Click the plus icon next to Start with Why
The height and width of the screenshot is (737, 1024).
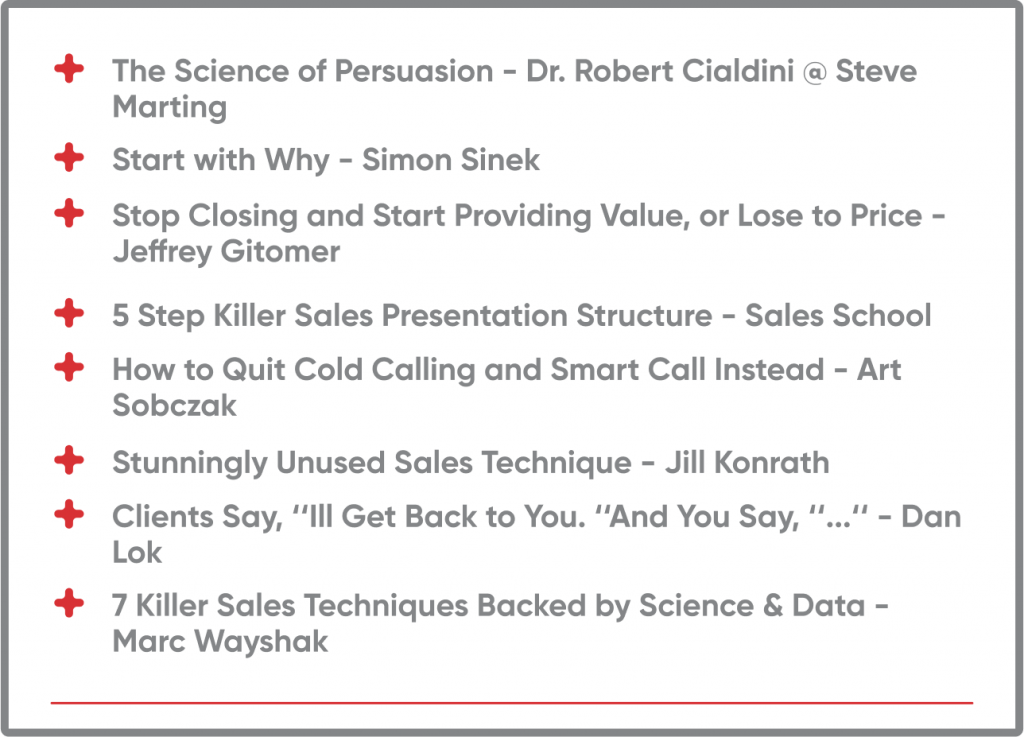(68, 158)
